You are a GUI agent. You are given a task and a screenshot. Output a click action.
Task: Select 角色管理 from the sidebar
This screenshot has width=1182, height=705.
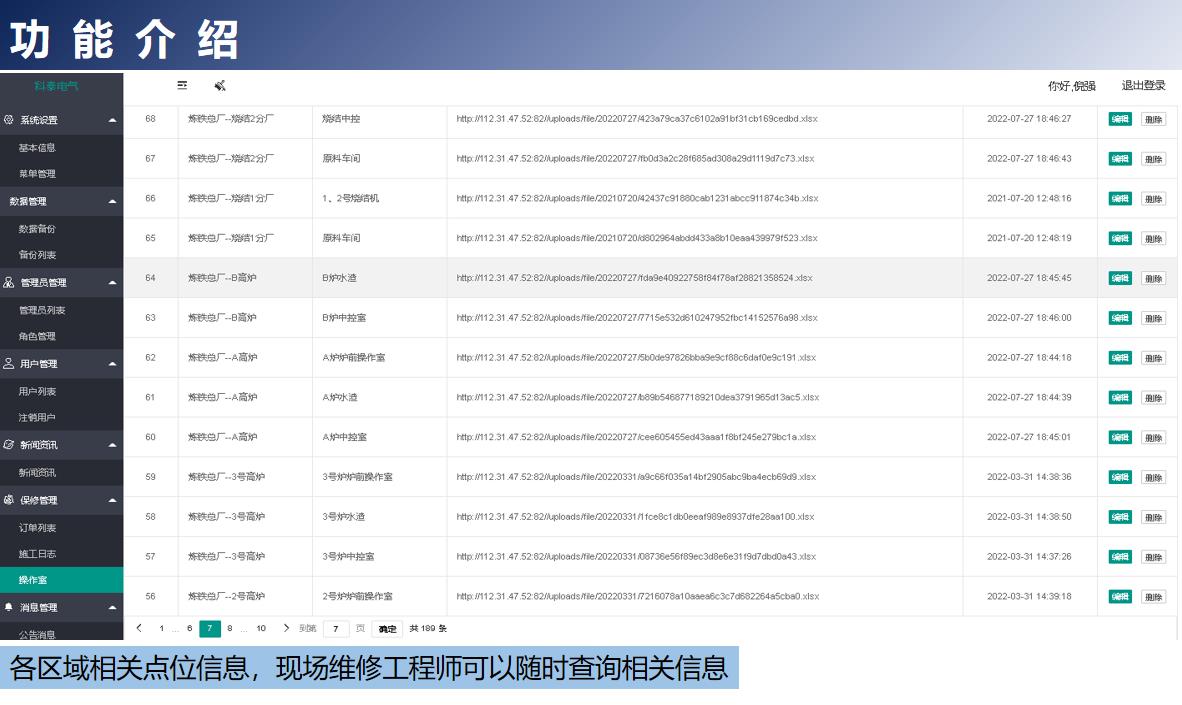point(37,337)
